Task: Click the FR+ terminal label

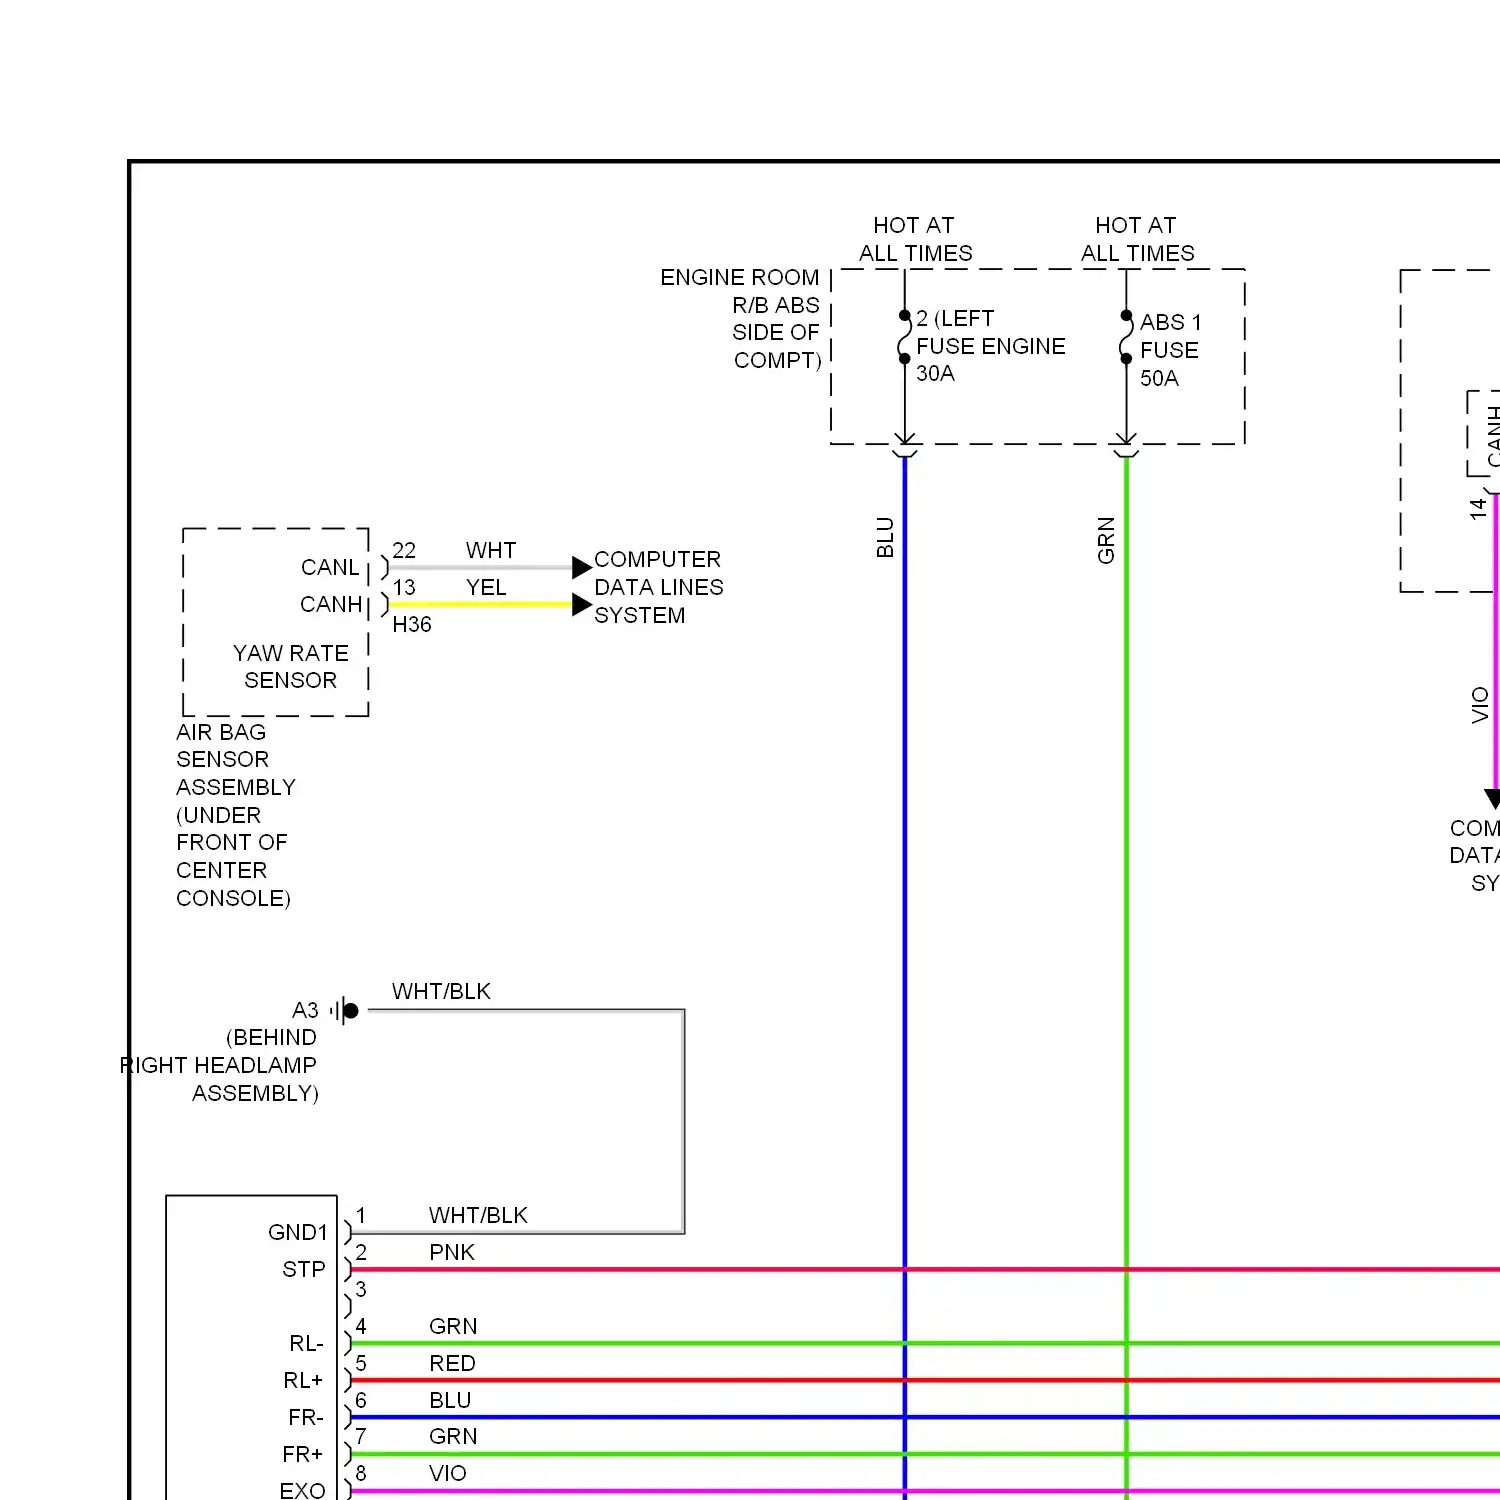Action: pos(303,1455)
